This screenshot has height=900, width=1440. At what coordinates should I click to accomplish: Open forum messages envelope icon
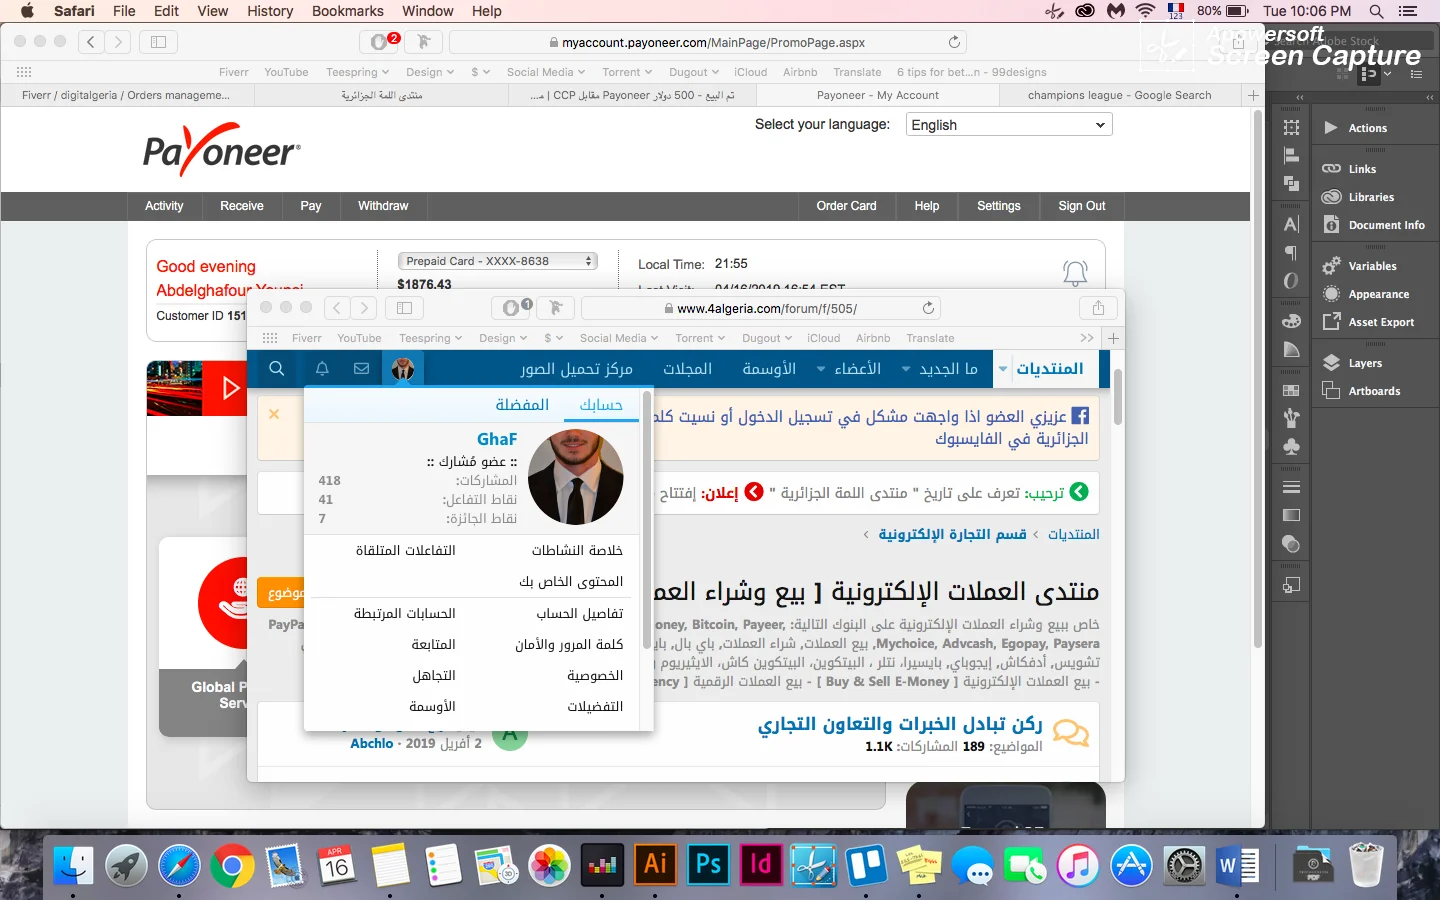[x=362, y=369]
